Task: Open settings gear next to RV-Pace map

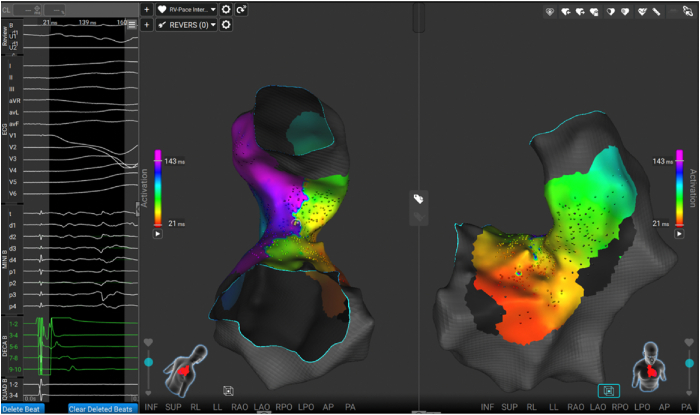Action: pos(226,9)
